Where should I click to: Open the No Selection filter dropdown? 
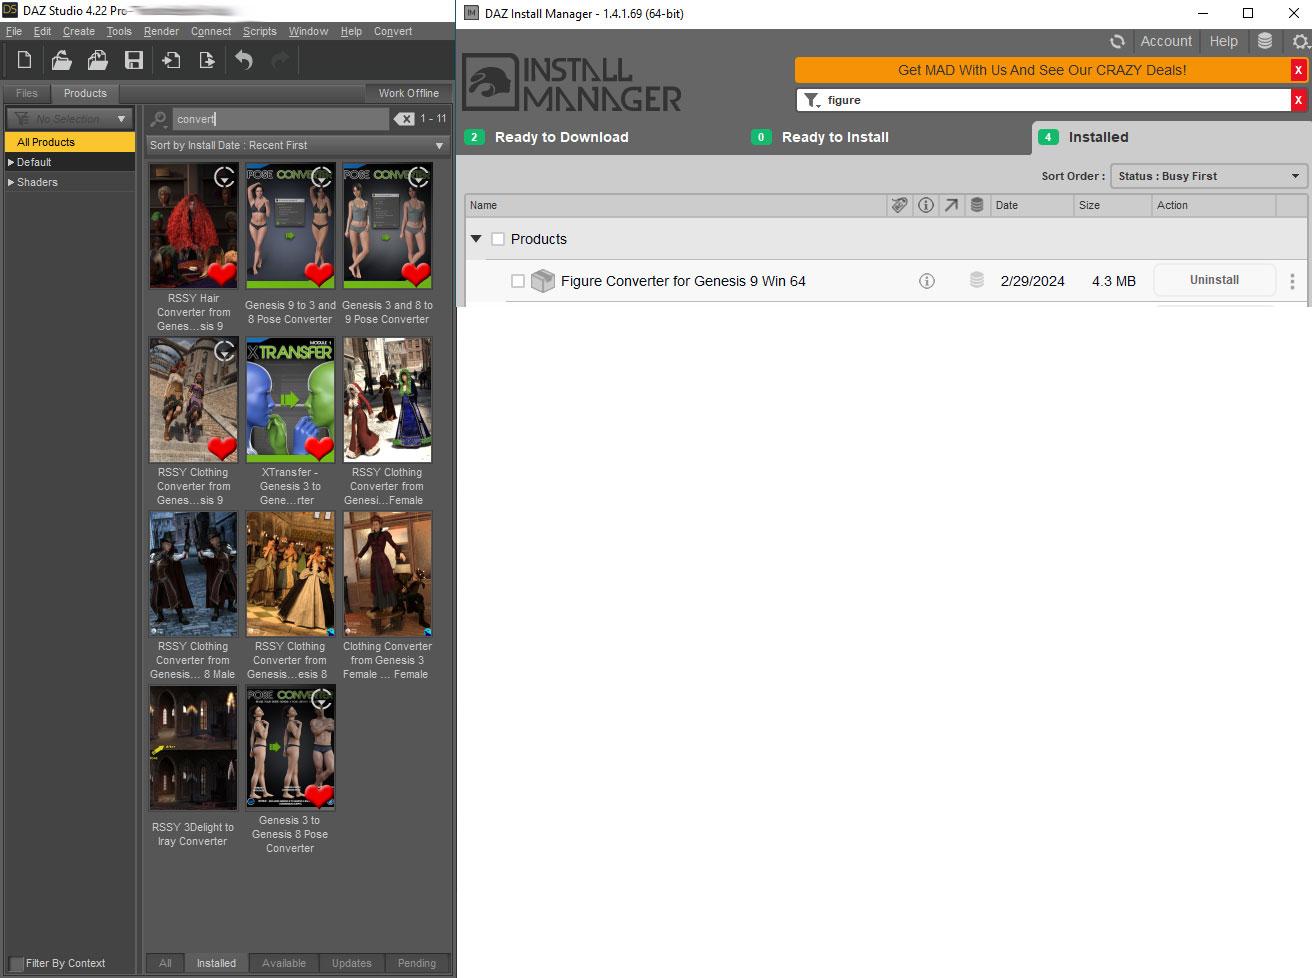70,119
